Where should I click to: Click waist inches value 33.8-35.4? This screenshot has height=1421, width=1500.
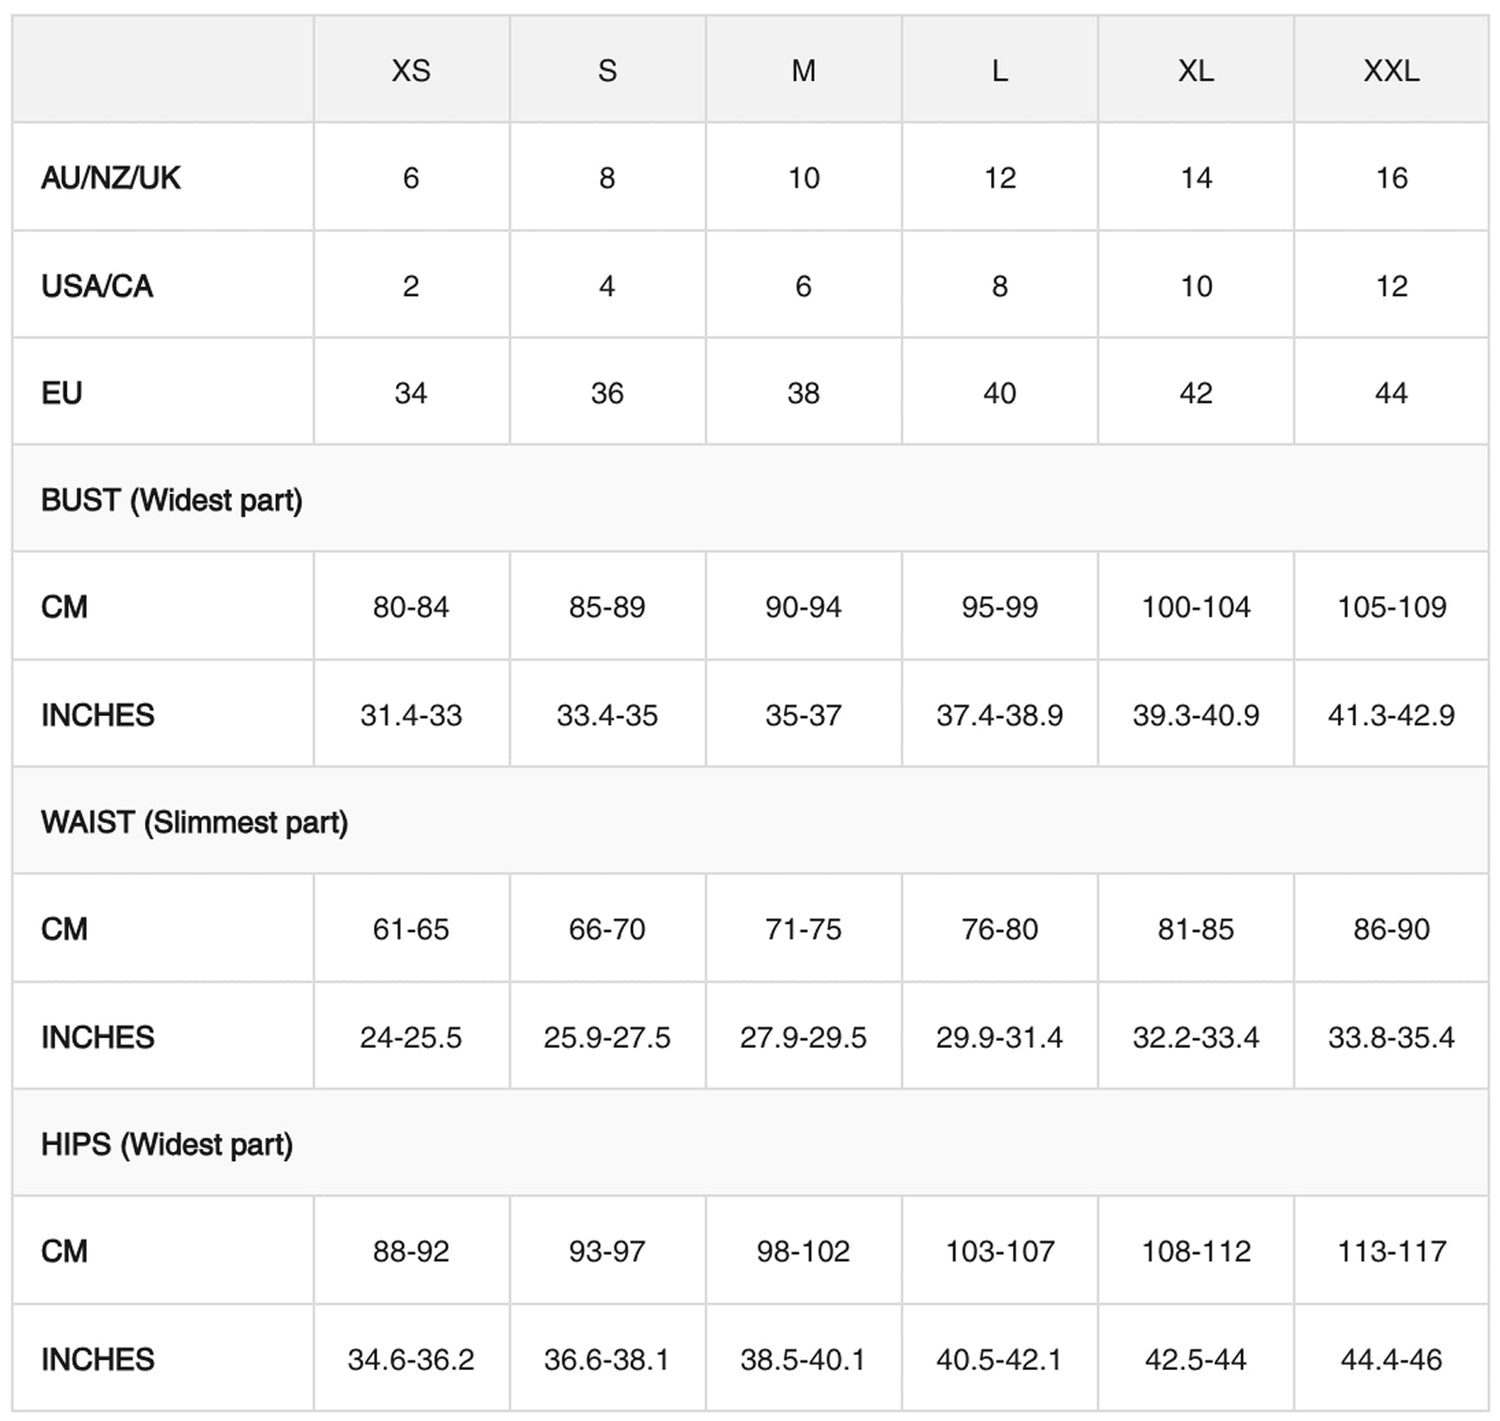point(1391,1037)
